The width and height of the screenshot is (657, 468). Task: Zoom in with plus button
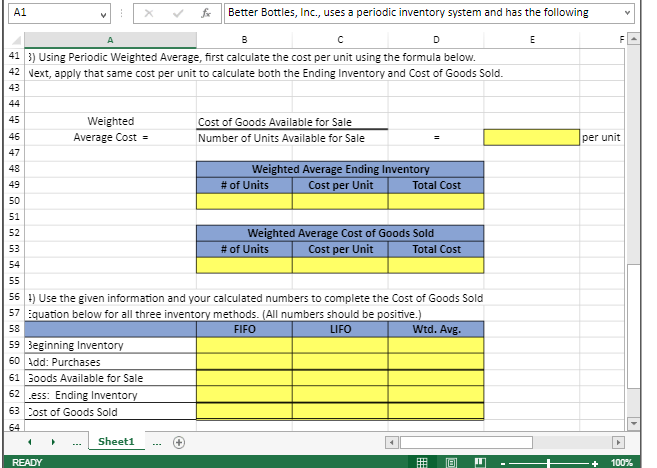coord(595,463)
